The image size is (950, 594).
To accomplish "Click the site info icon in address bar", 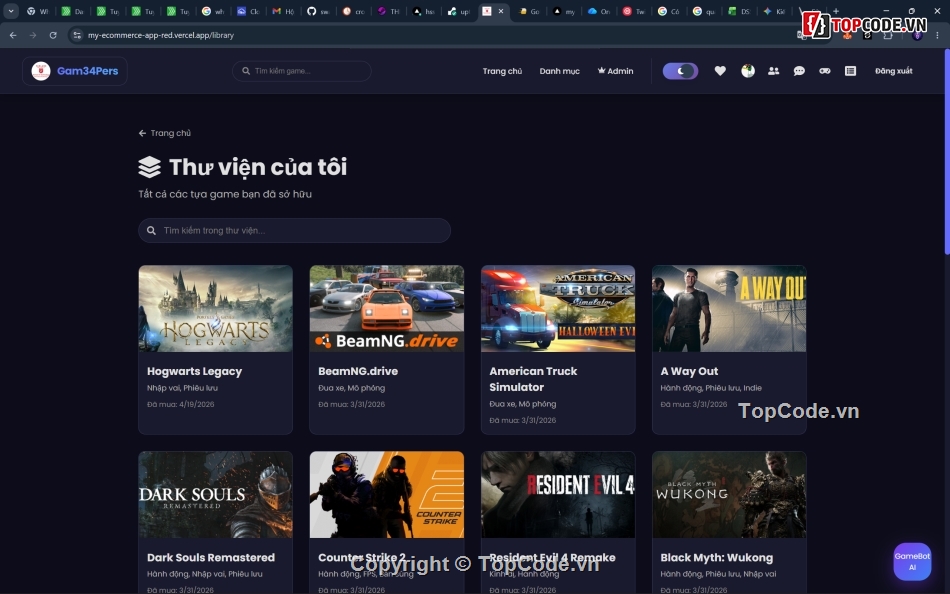I will (77, 35).
